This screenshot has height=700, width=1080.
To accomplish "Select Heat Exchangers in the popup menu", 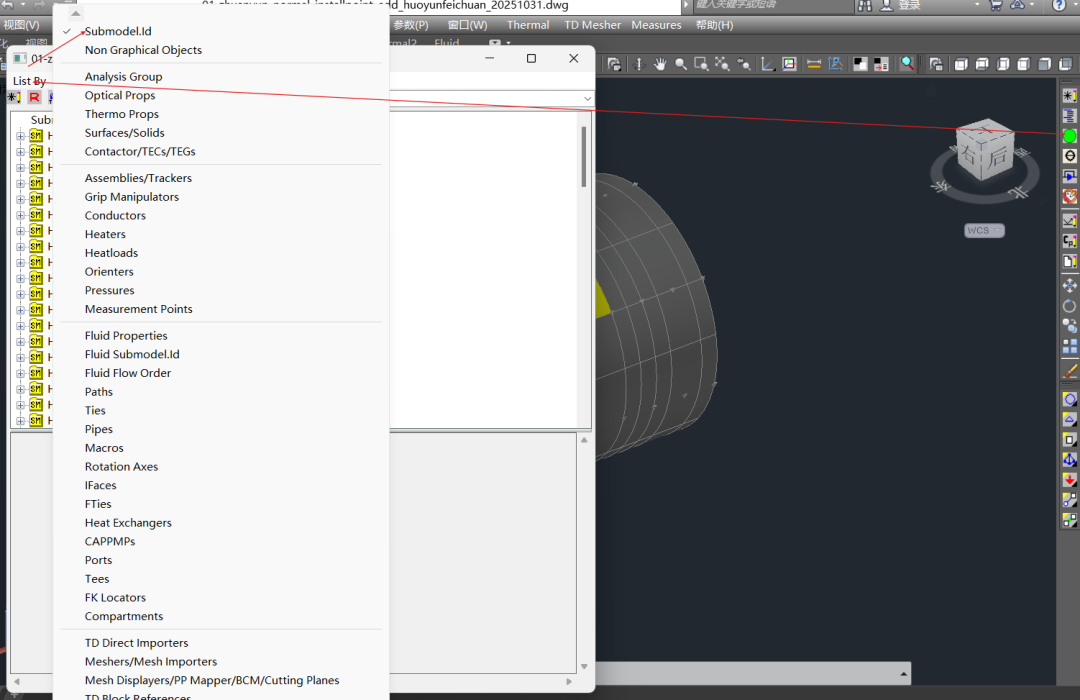I will tap(128, 523).
